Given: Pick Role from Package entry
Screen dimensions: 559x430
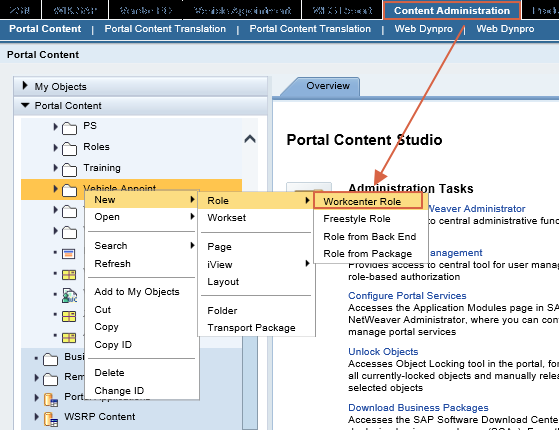Looking at the screenshot, I should pyautogui.click(x=367, y=254).
